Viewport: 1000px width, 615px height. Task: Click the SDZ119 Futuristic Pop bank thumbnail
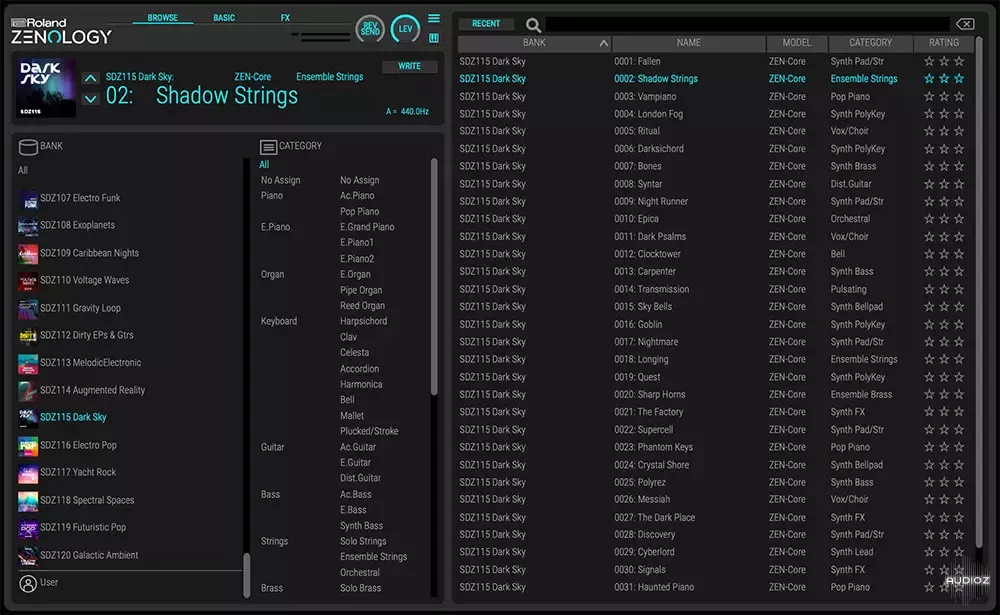[x=28, y=528]
